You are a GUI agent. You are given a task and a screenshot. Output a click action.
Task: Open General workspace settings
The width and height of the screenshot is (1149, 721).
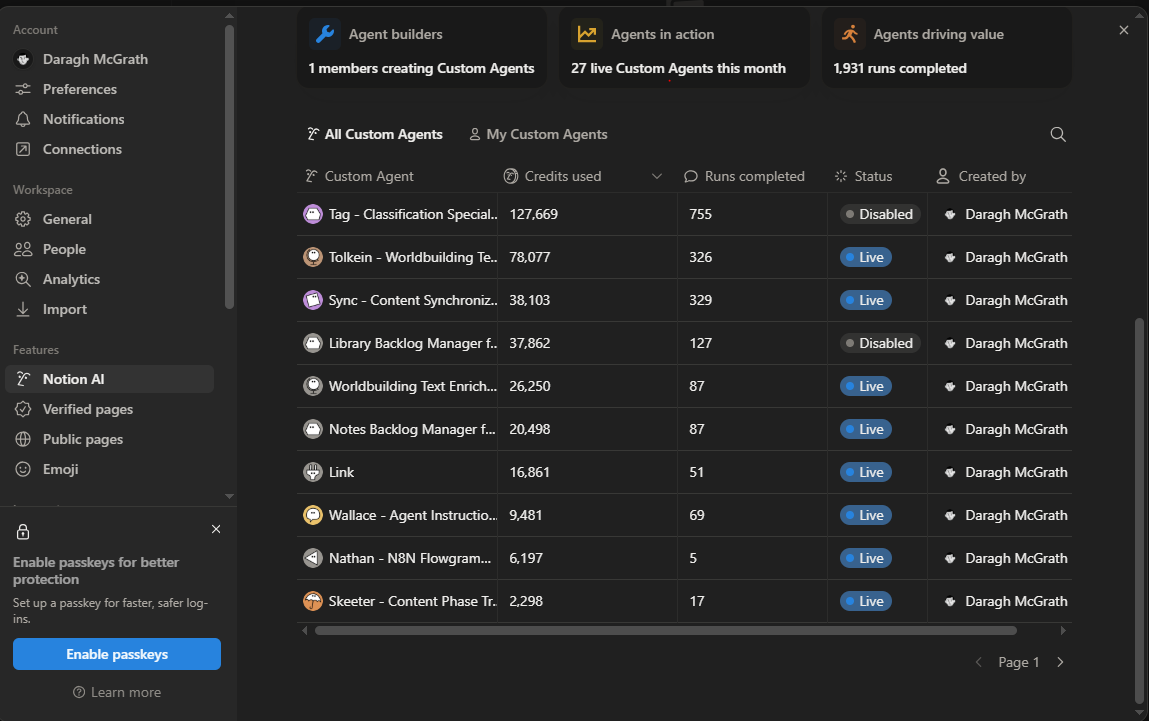coord(67,219)
